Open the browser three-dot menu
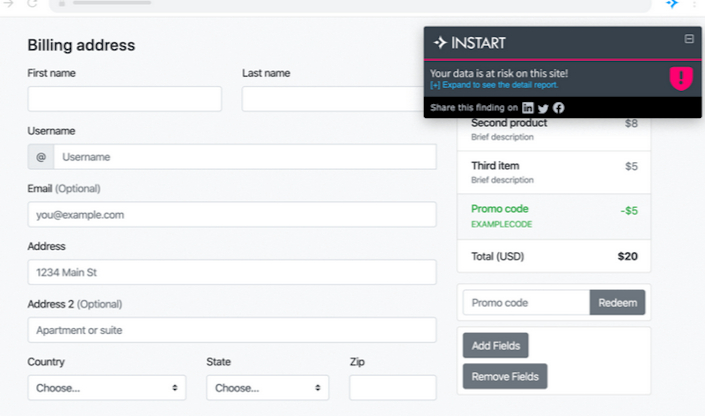 694,5
